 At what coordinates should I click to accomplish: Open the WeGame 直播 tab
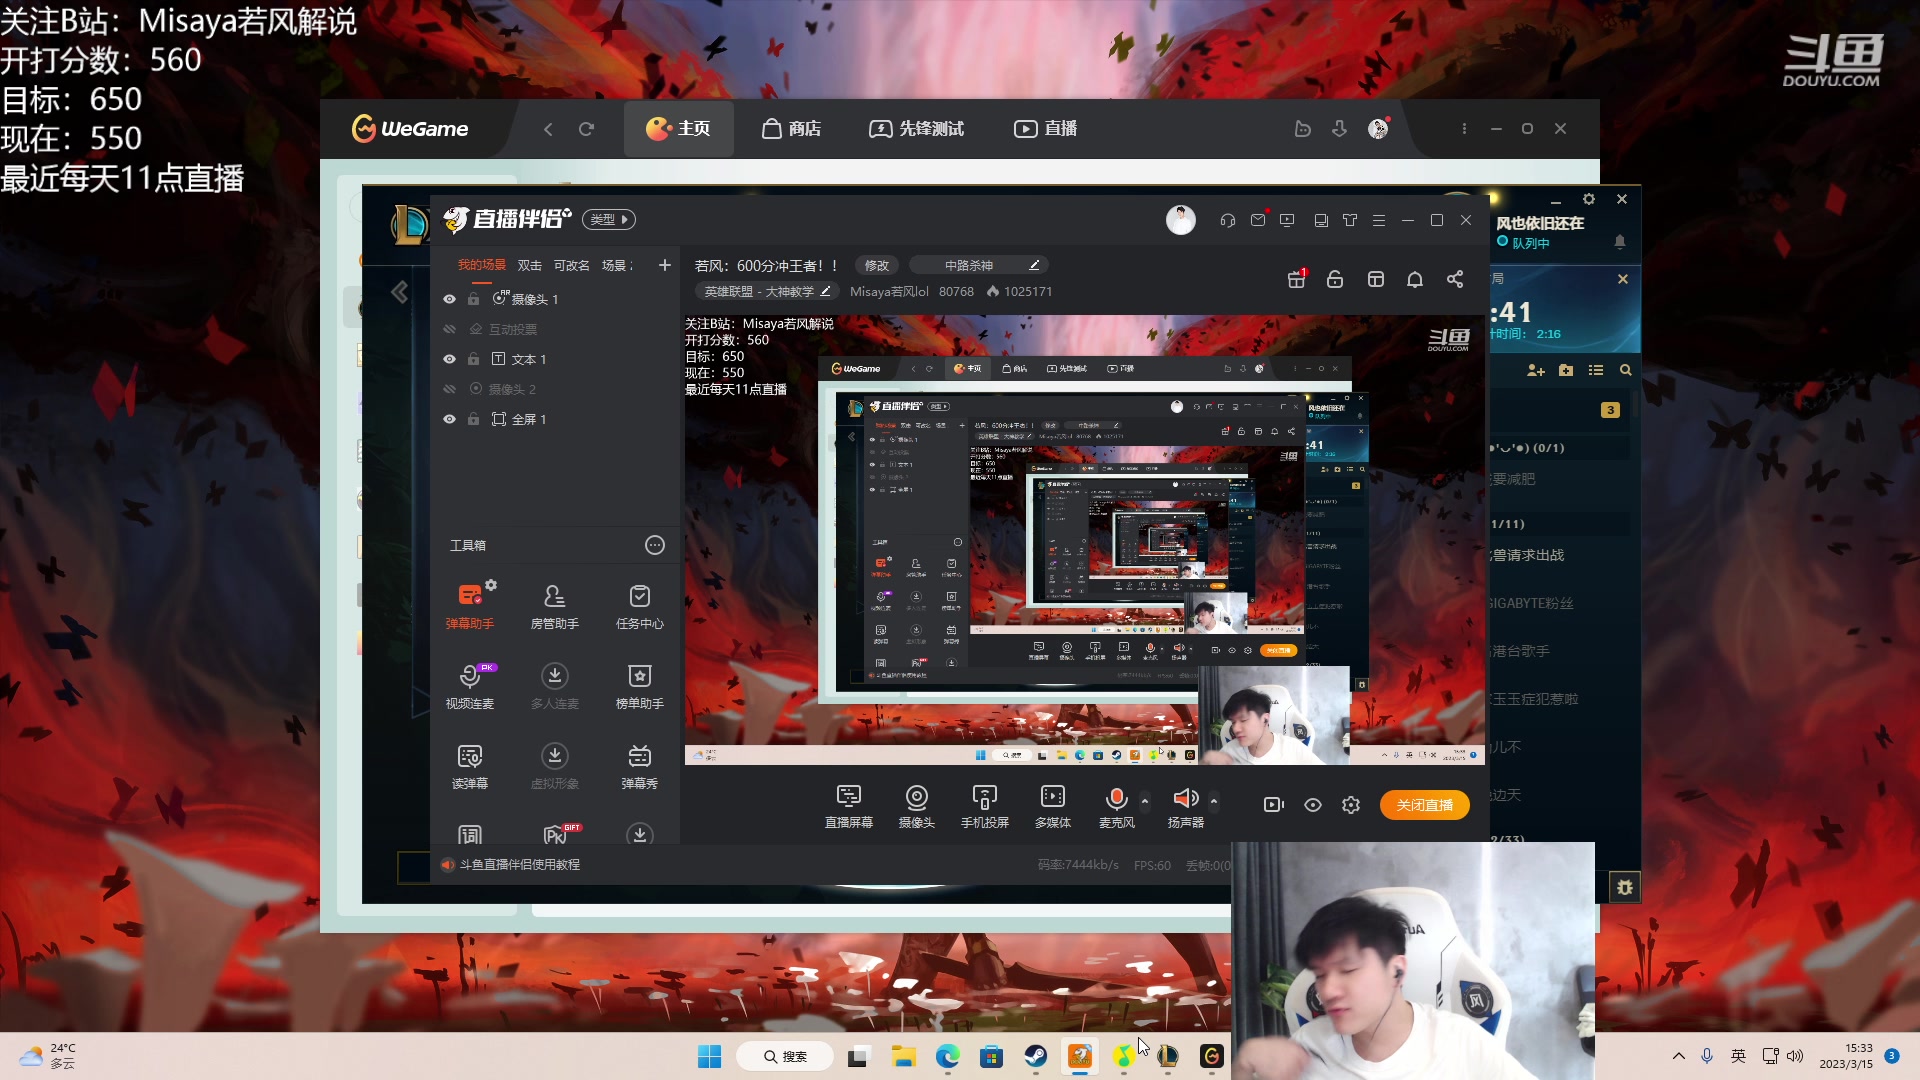(1045, 128)
